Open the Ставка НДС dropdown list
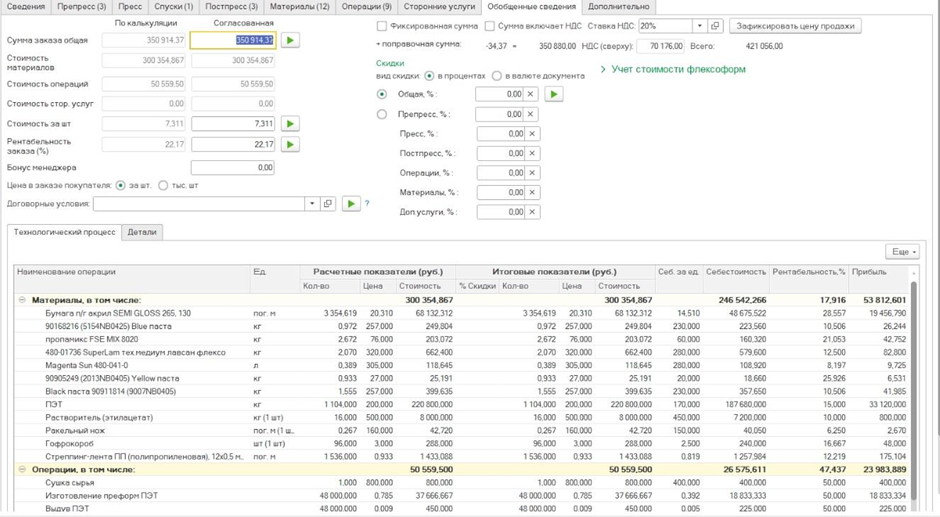The width and height of the screenshot is (940, 517). pyautogui.click(x=698, y=26)
